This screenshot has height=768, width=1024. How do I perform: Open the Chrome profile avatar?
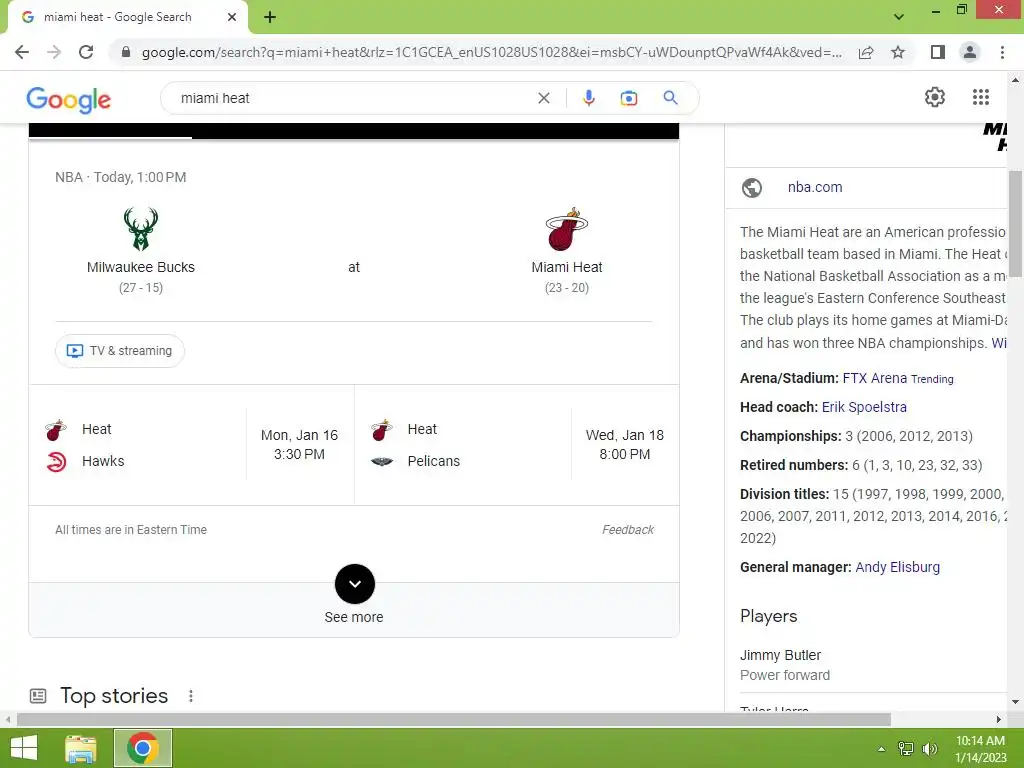tap(970, 52)
